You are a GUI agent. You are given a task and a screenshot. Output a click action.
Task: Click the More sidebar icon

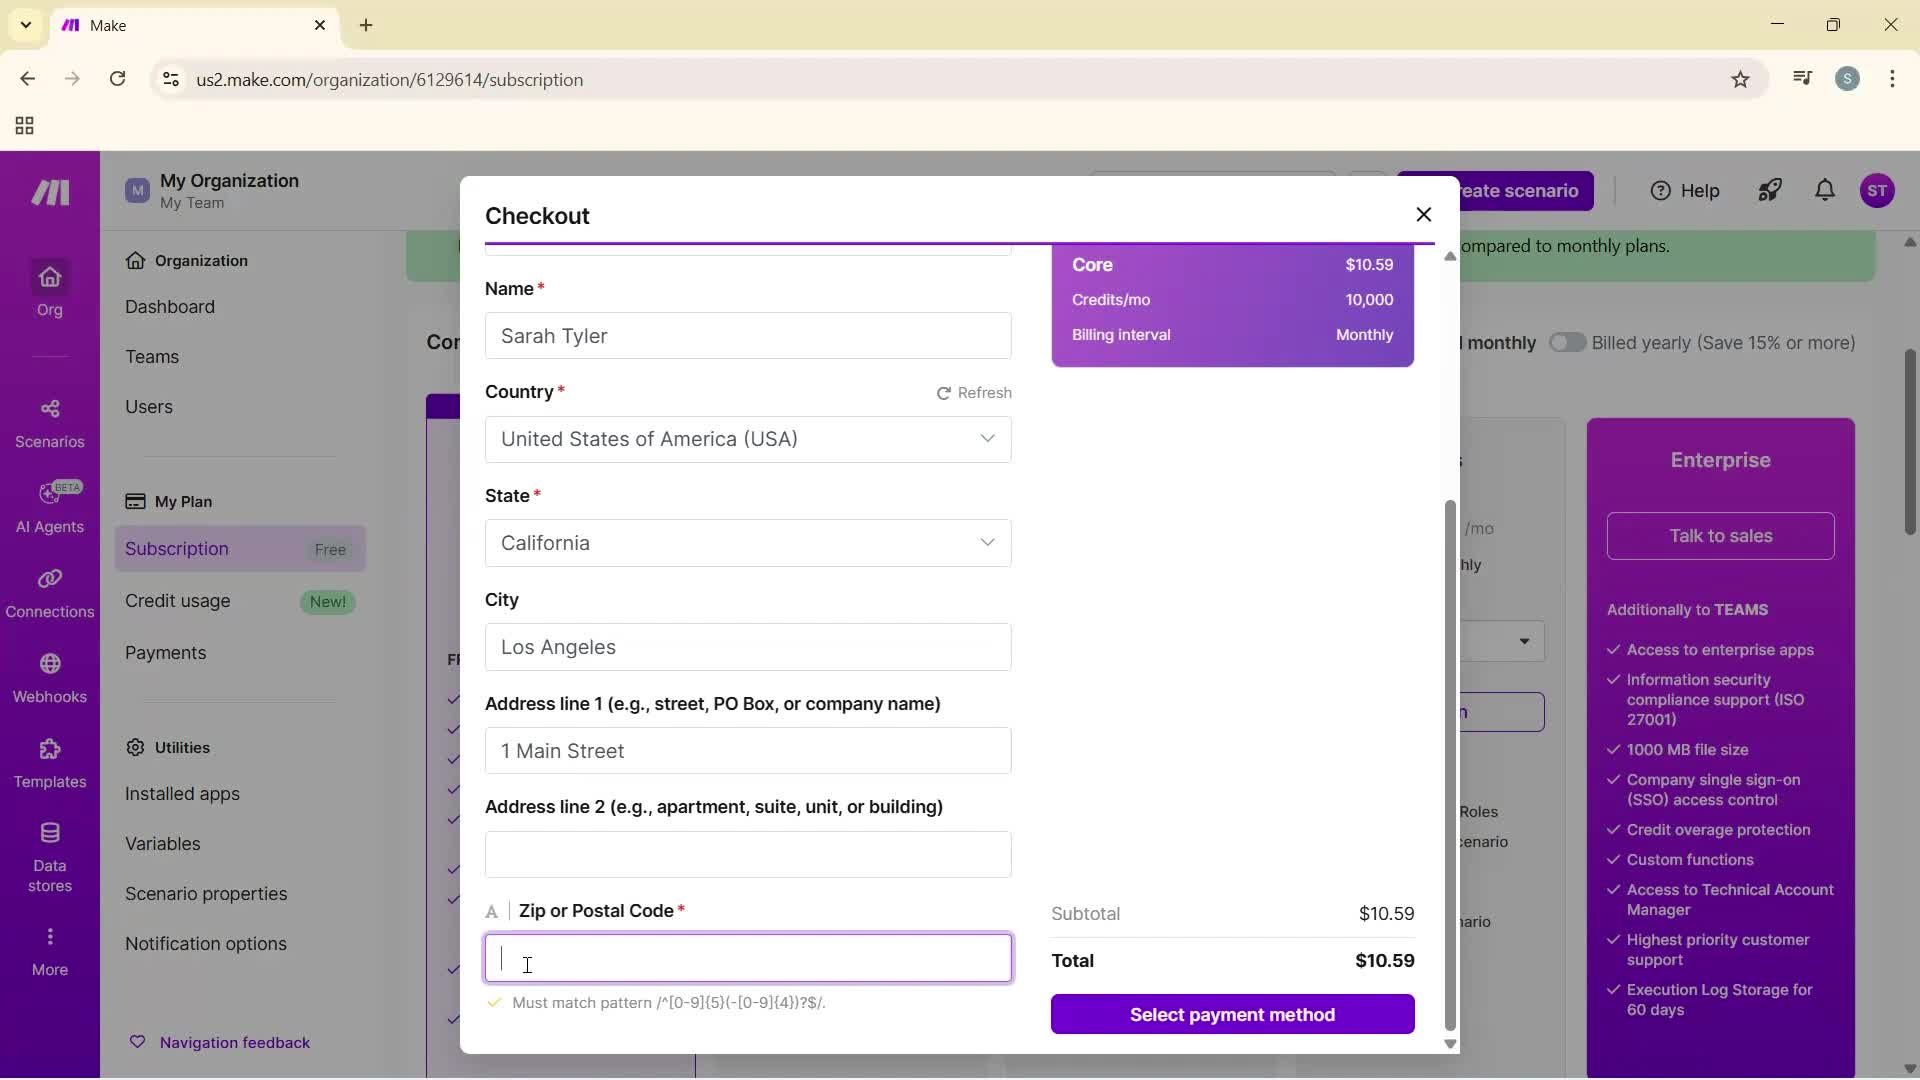(49, 948)
